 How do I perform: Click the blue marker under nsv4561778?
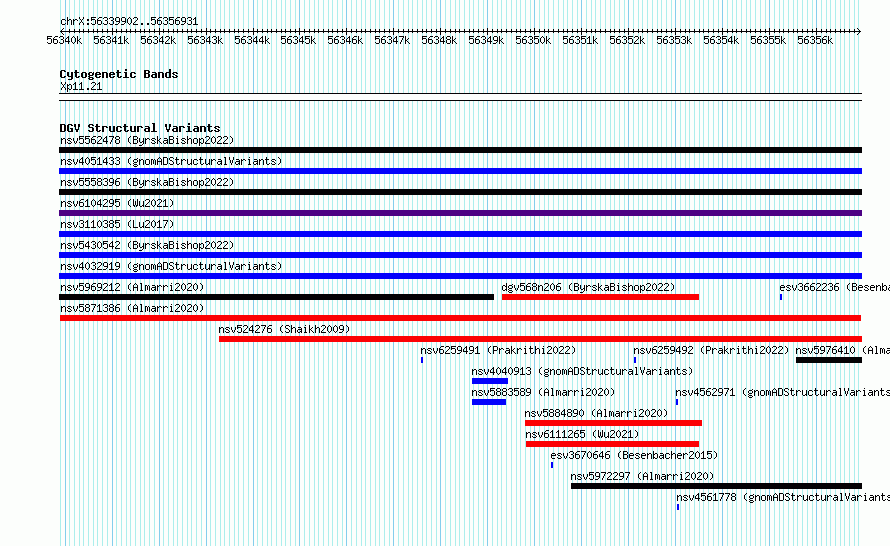pos(678,507)
